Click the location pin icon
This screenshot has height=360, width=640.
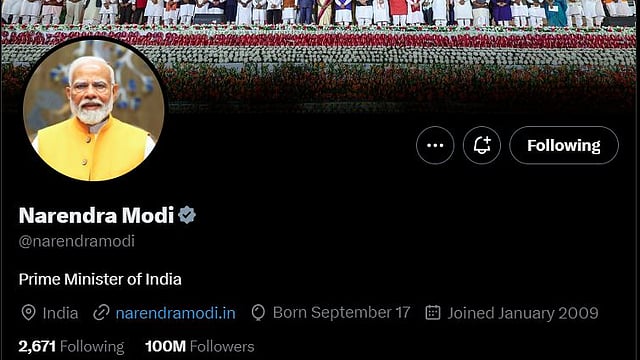[x=28, y=313]
